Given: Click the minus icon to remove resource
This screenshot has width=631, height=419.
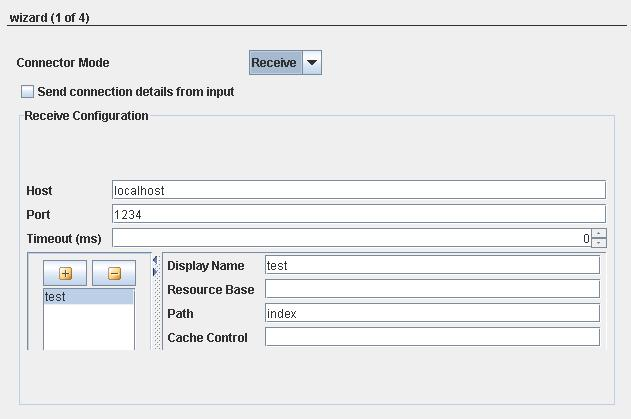Looking at the screenshot, I should coord(114,273).
